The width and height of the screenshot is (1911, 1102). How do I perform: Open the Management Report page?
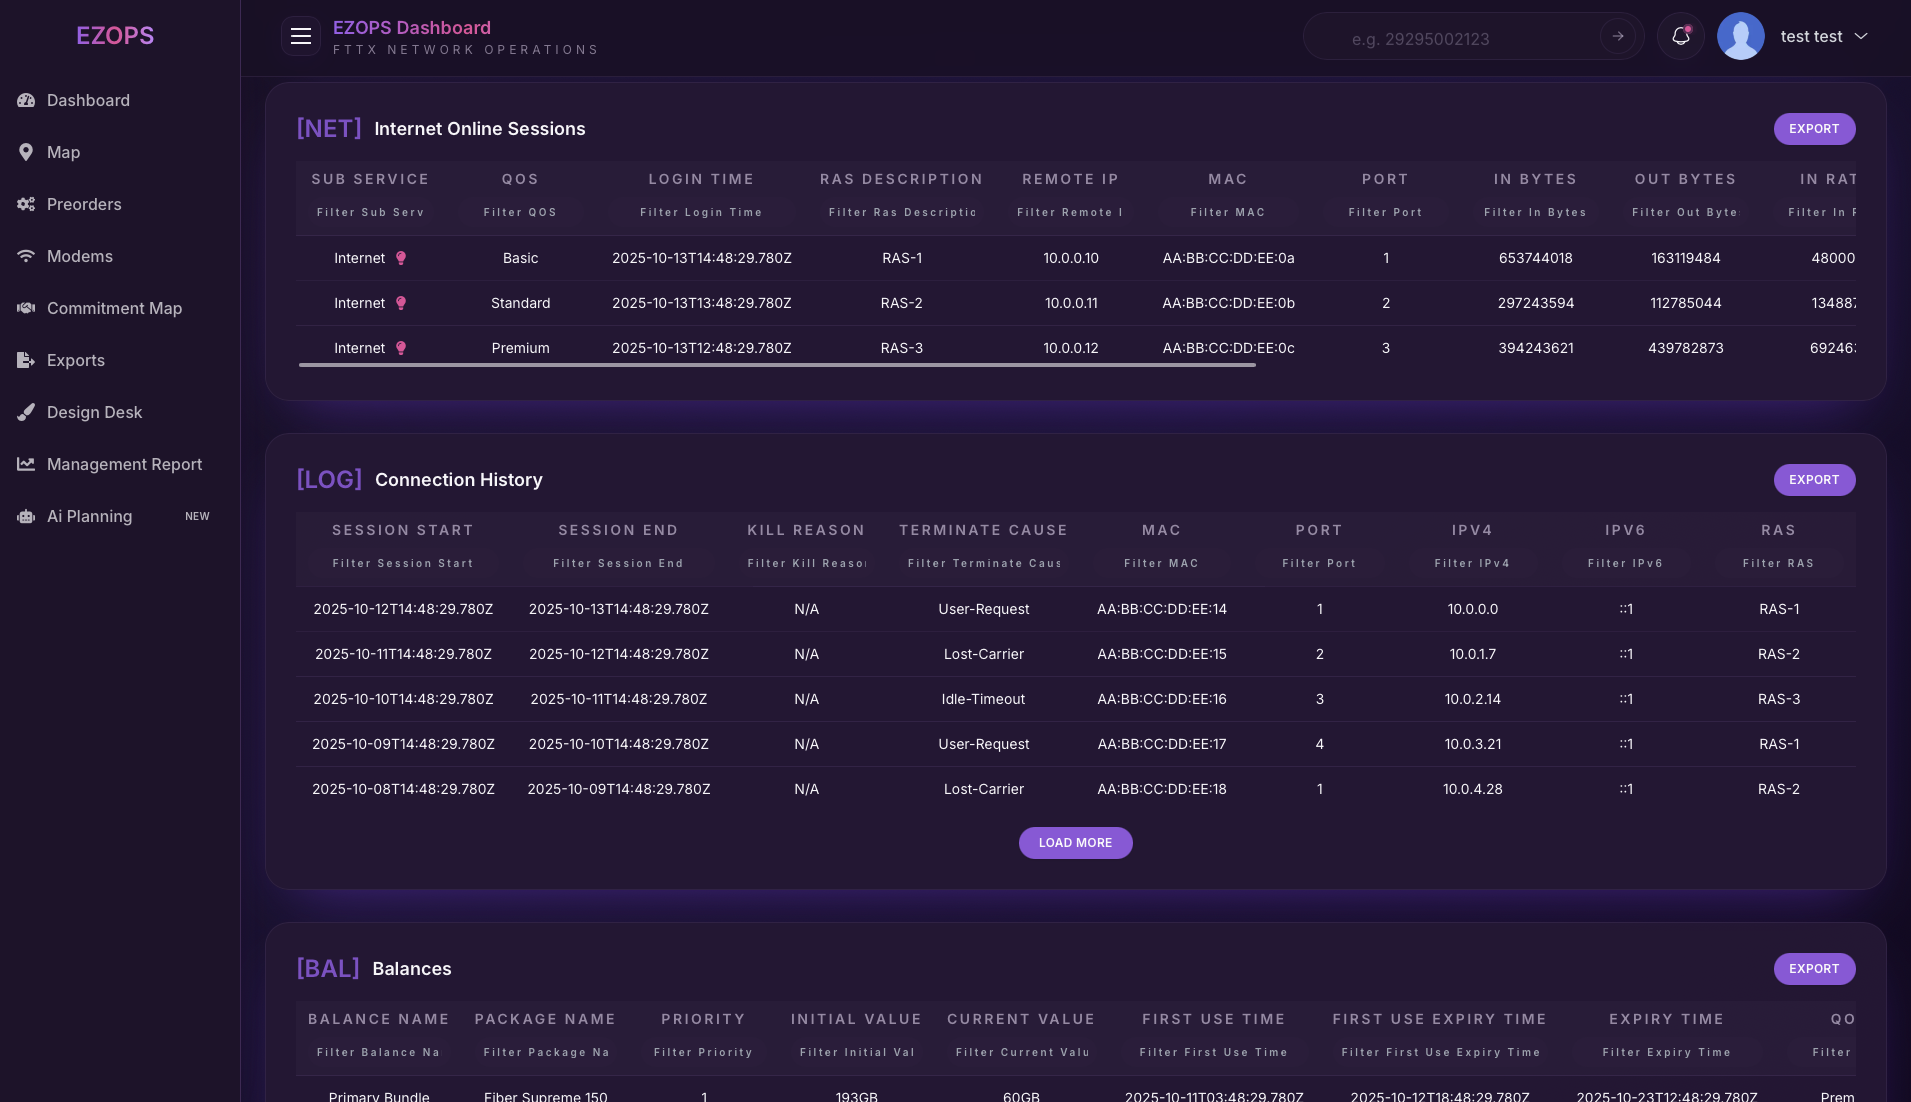point(124,464)
